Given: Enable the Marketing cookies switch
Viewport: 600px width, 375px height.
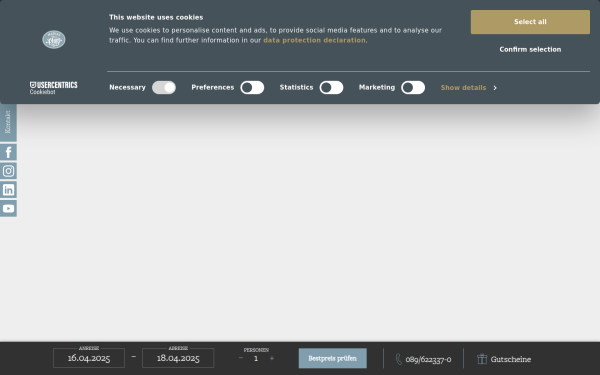Looking at the screenshot, I should (x=413, y=88).
